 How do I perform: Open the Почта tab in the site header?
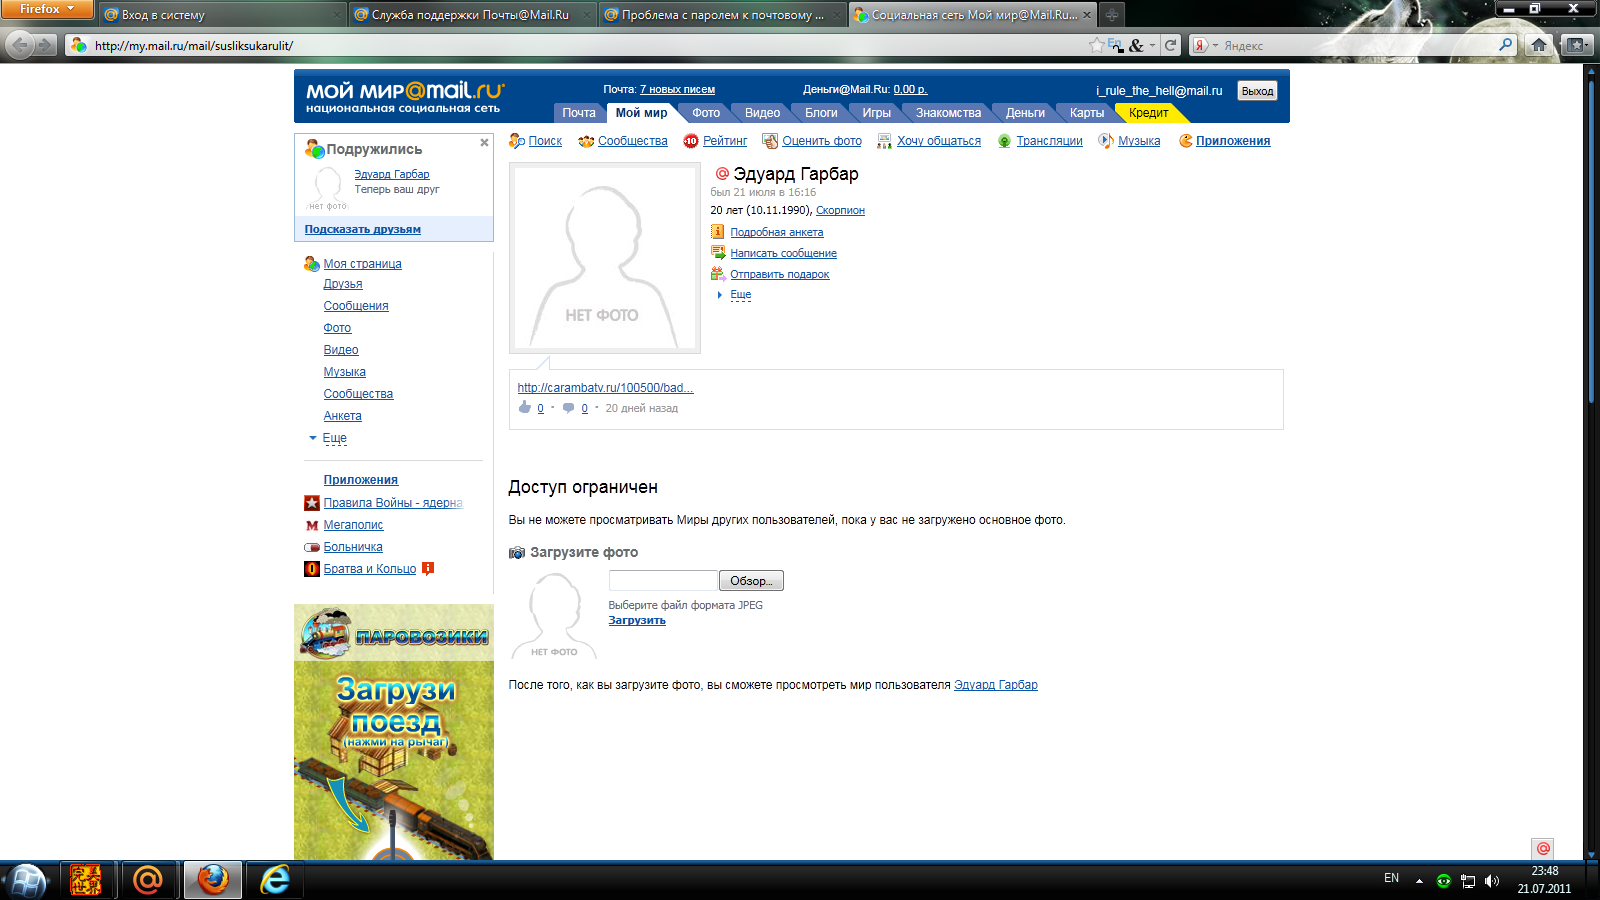pyautogui.click(x=579, y=113)
